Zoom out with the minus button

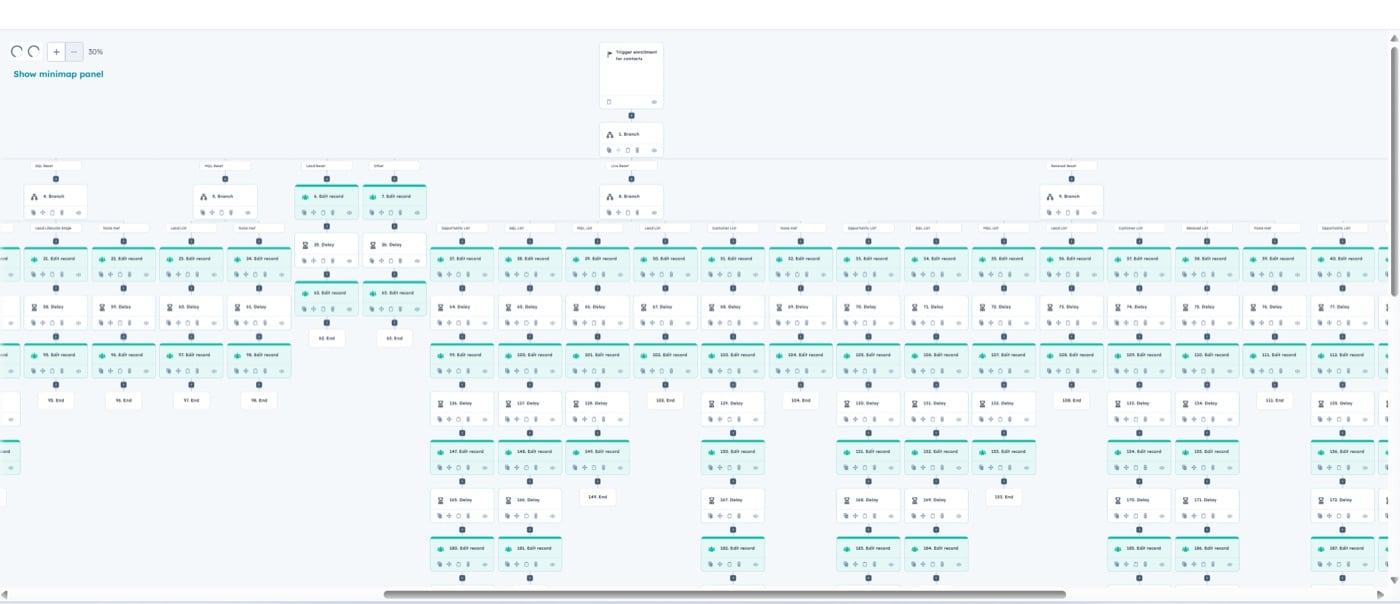tap(74, 52)
